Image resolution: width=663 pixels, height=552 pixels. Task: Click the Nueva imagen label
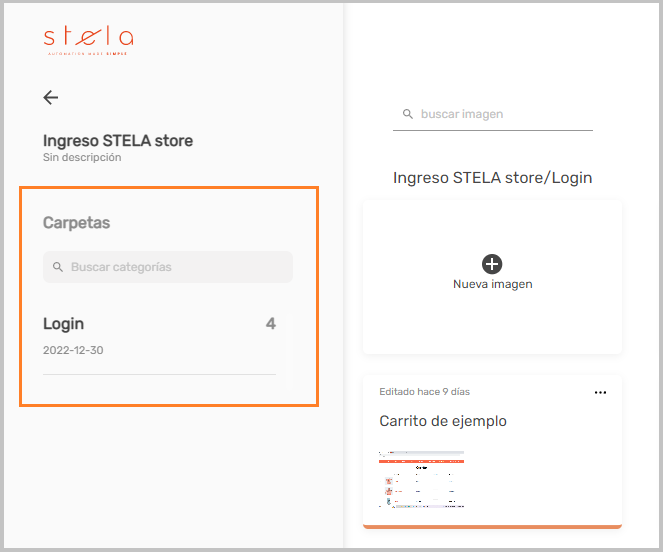(493, 284)
